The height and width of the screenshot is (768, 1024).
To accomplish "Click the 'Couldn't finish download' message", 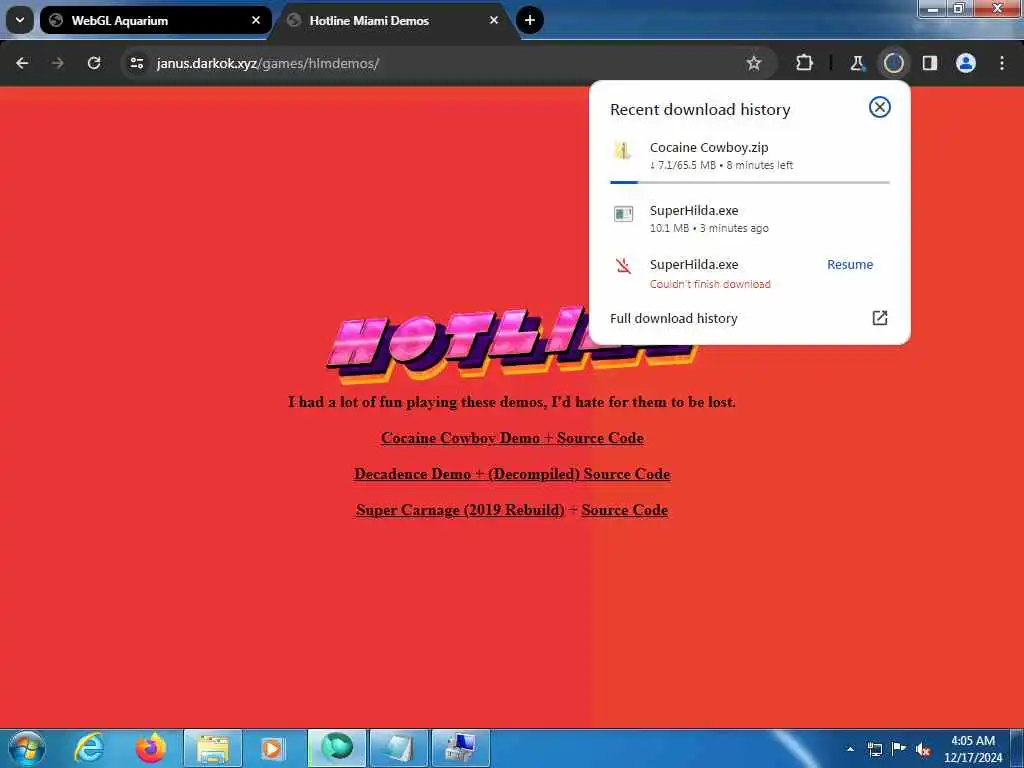I will (710, 284).
